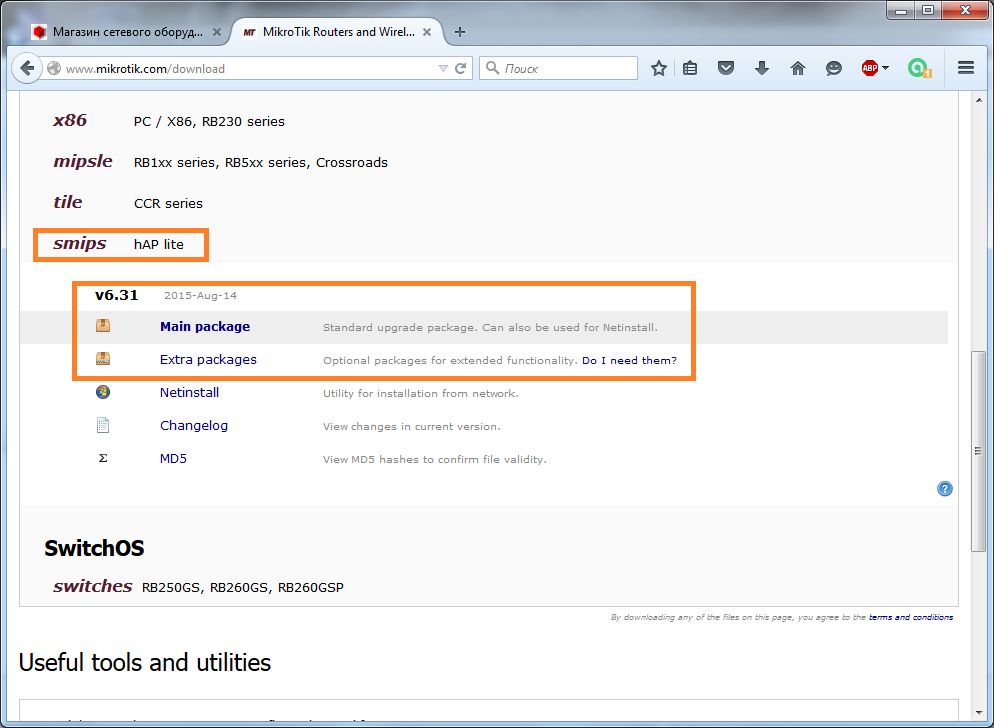Switch to the Магазин сетевого оборудования tab
This screenshot has width=994, height=728.
pyautogui.click(x=124, y=32)
